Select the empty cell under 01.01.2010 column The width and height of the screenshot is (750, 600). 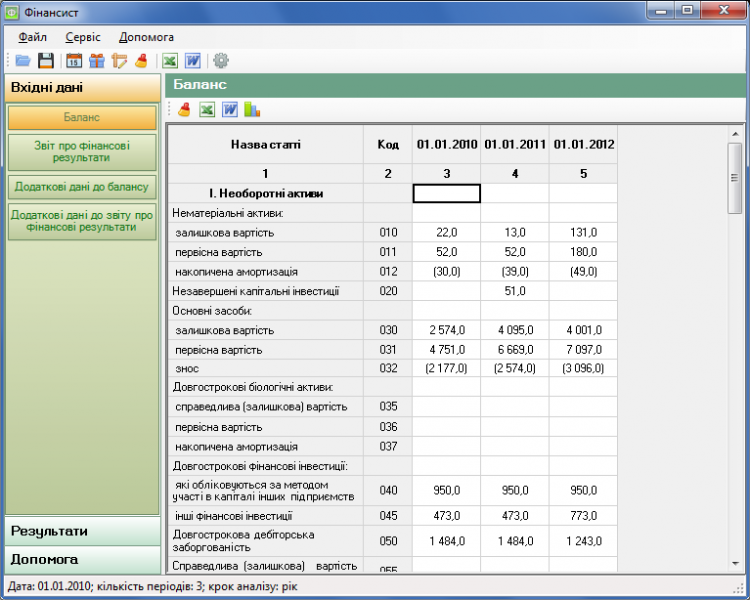pos(447,194)
